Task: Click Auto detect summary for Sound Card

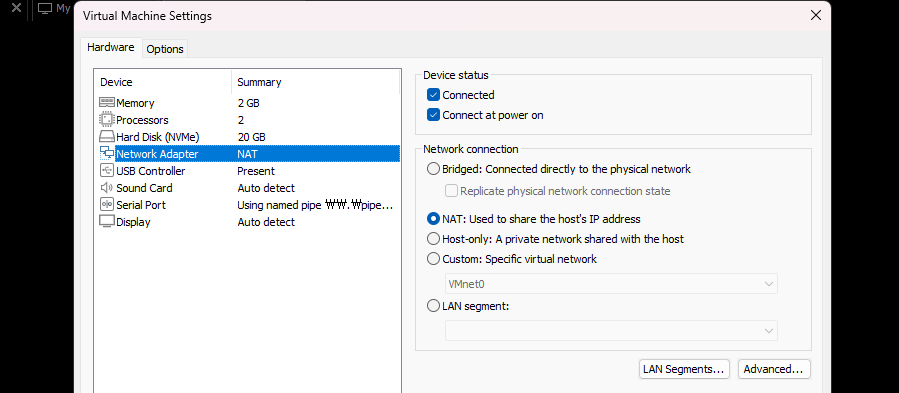Action: (x=266, y=188)
